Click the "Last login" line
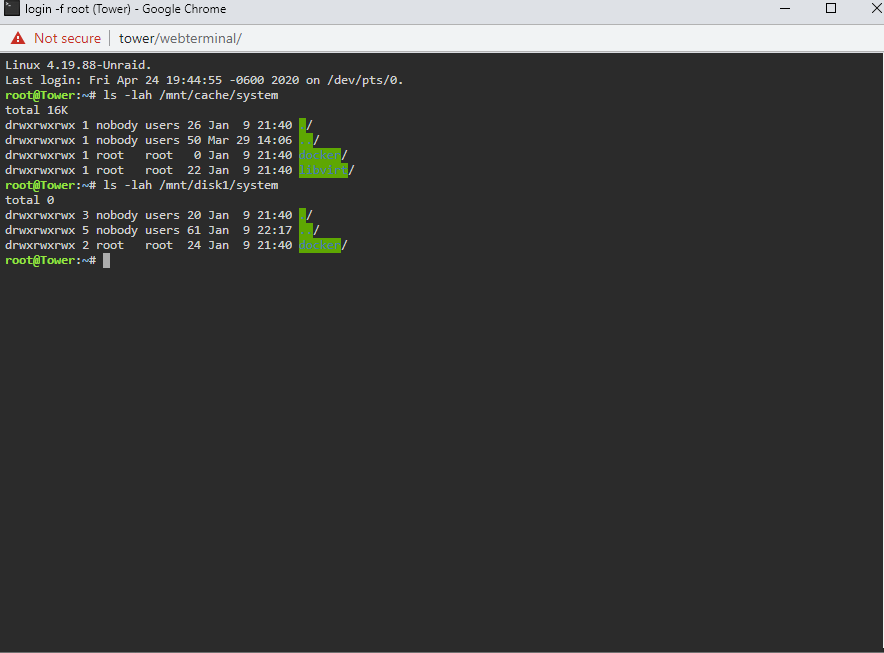884x653 pixels. point(204,80)
